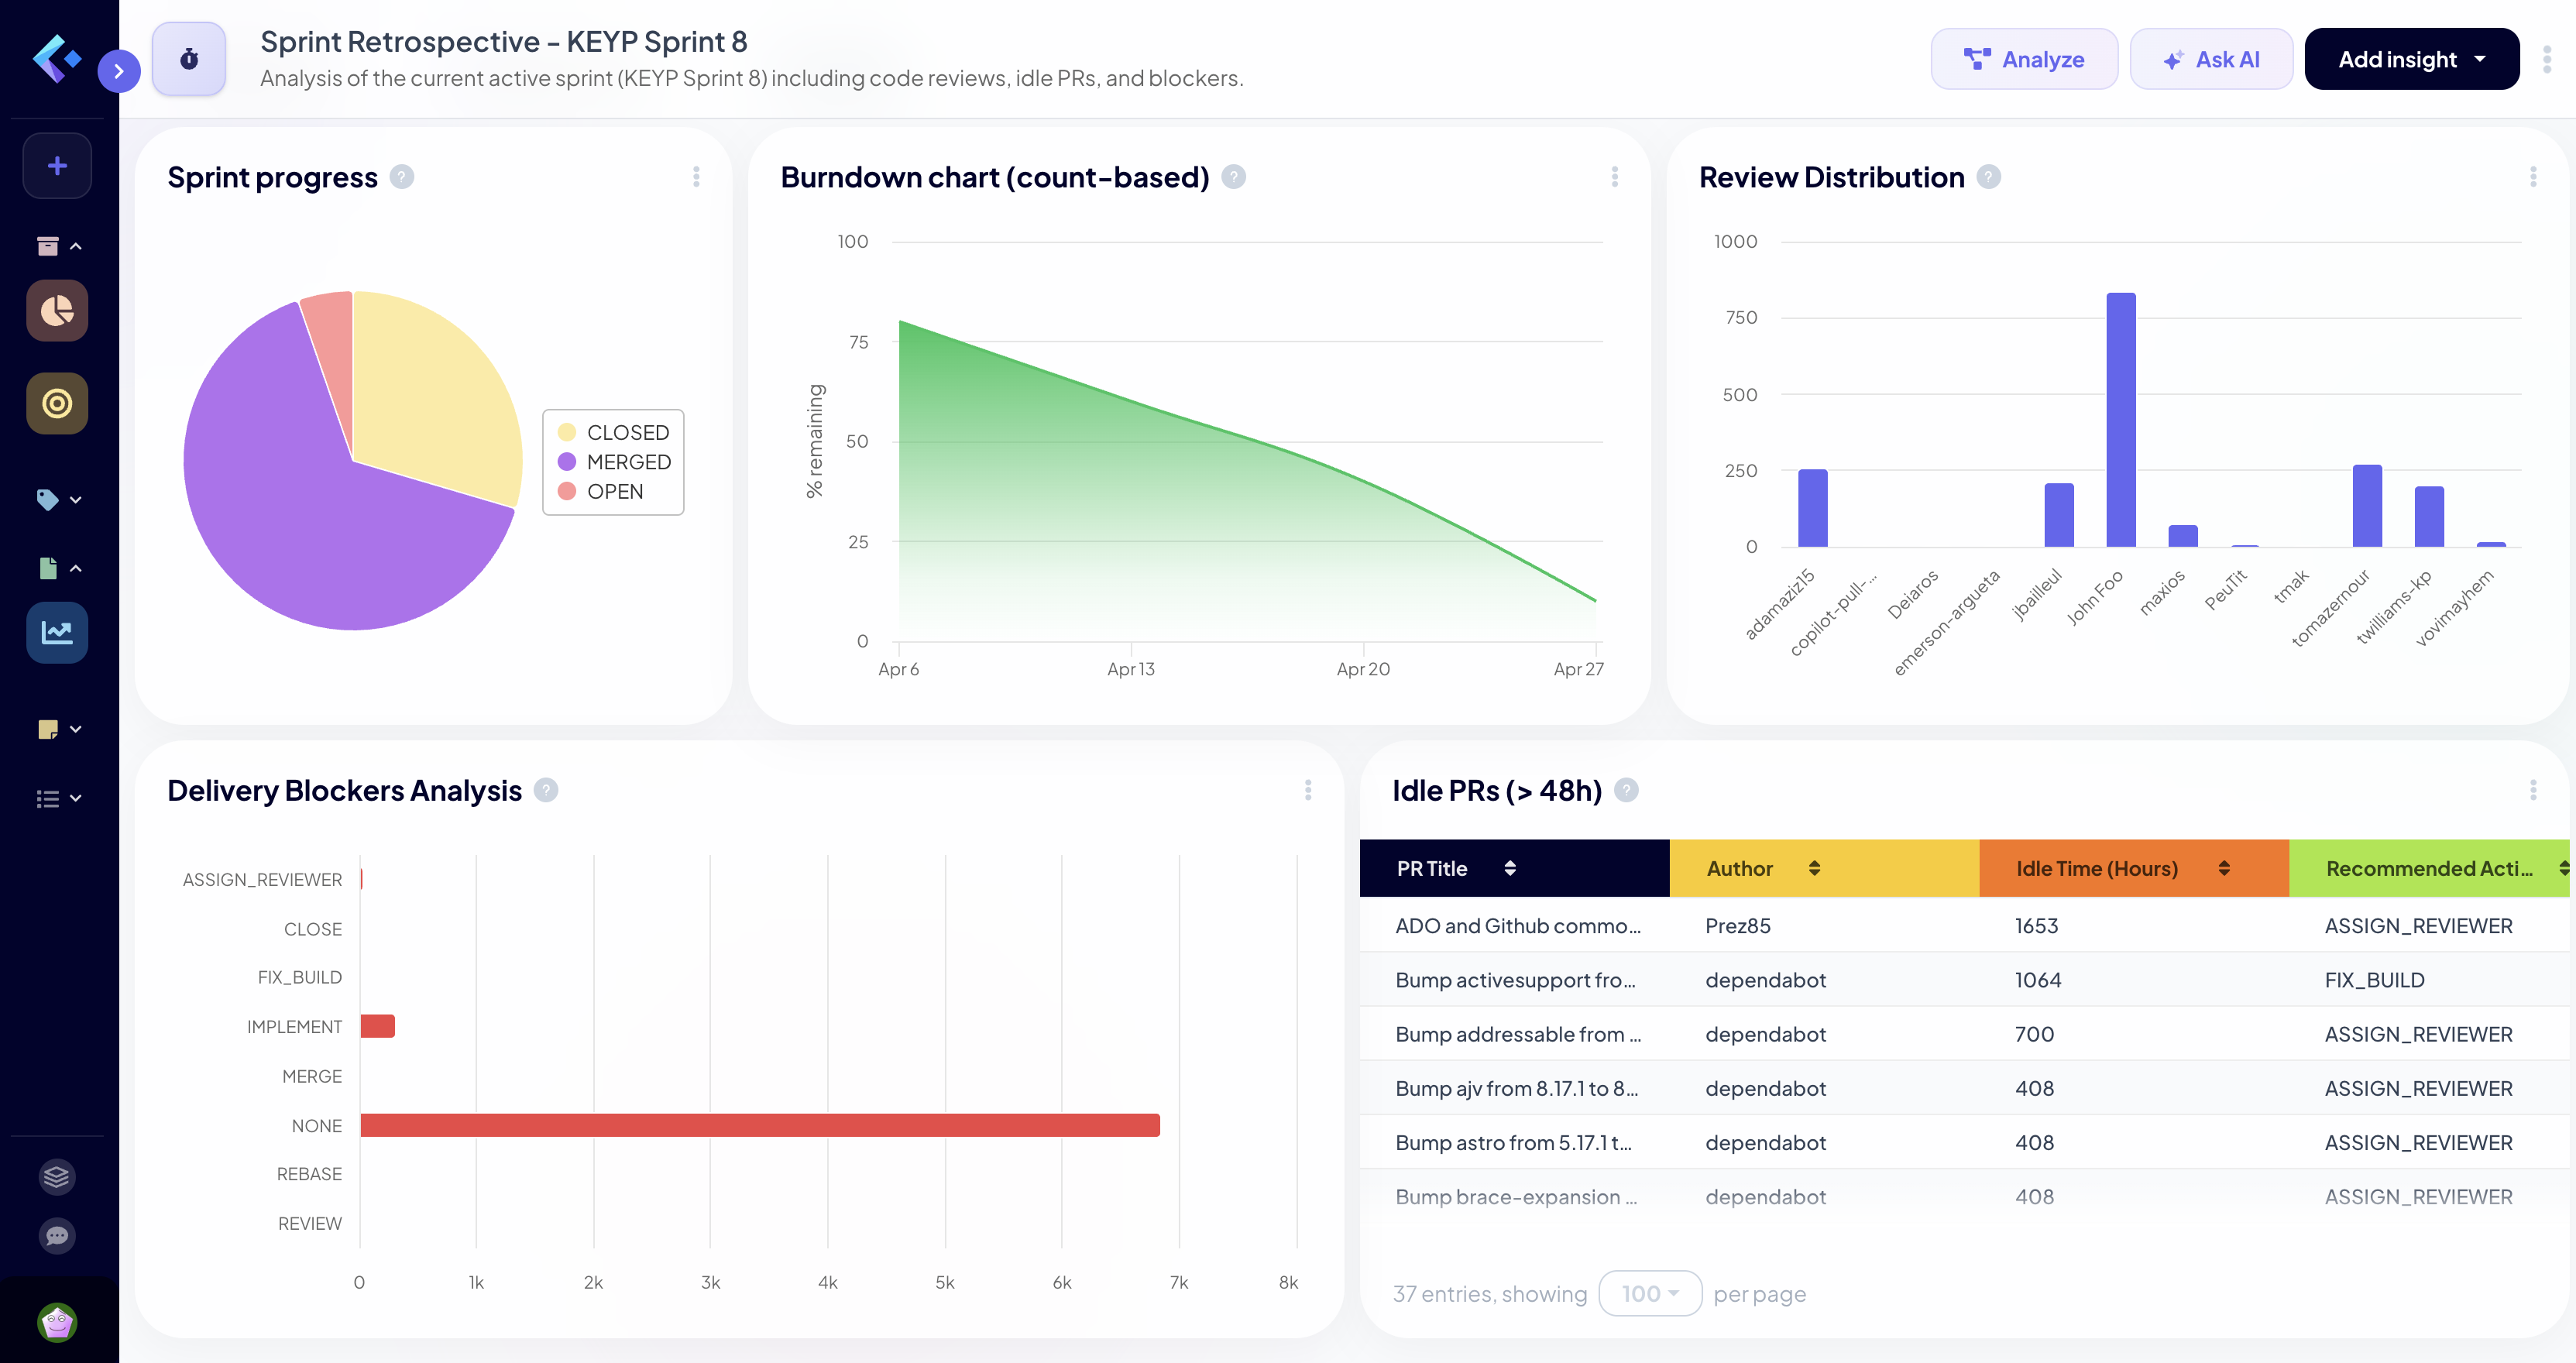This screenshot has width=2576, height=1363.
Task: Open Sprint progress help tooltip
Action: click(401, 177)
